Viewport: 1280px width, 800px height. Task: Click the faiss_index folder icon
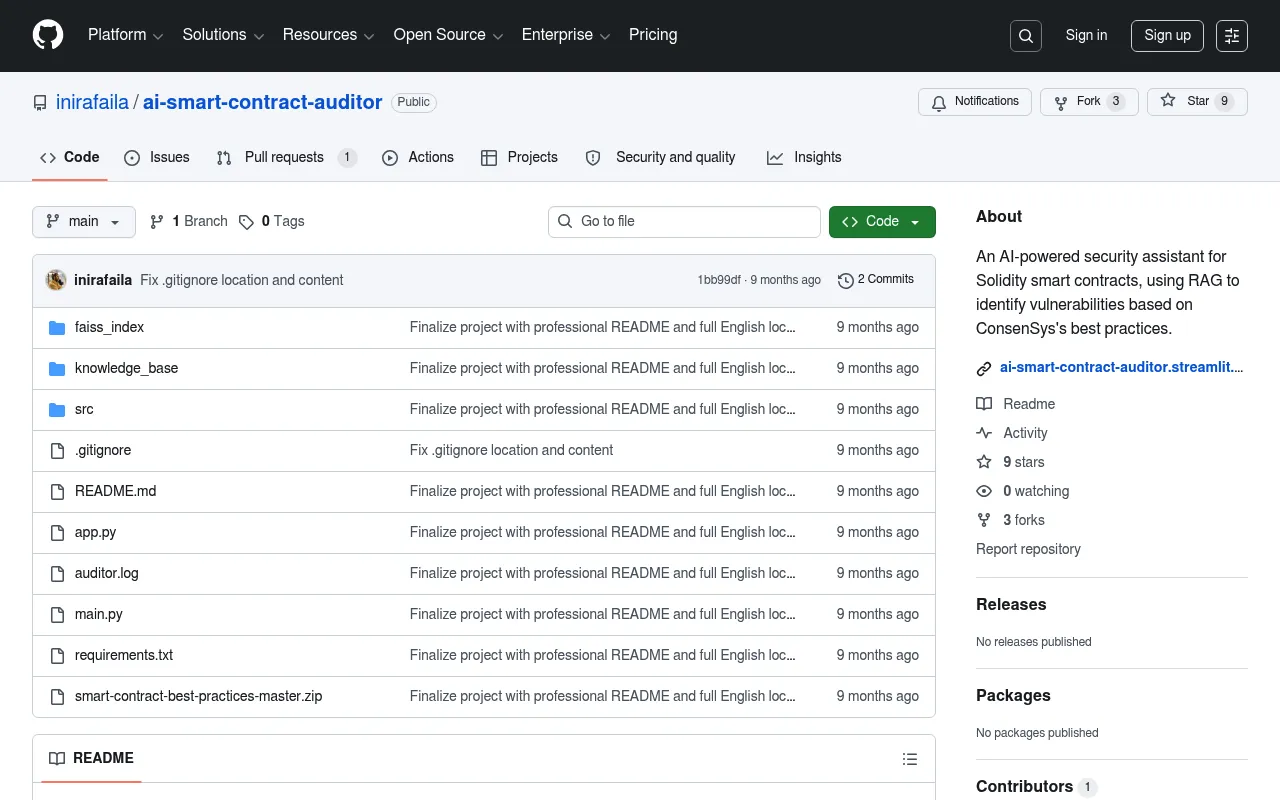tap(57, 327)
